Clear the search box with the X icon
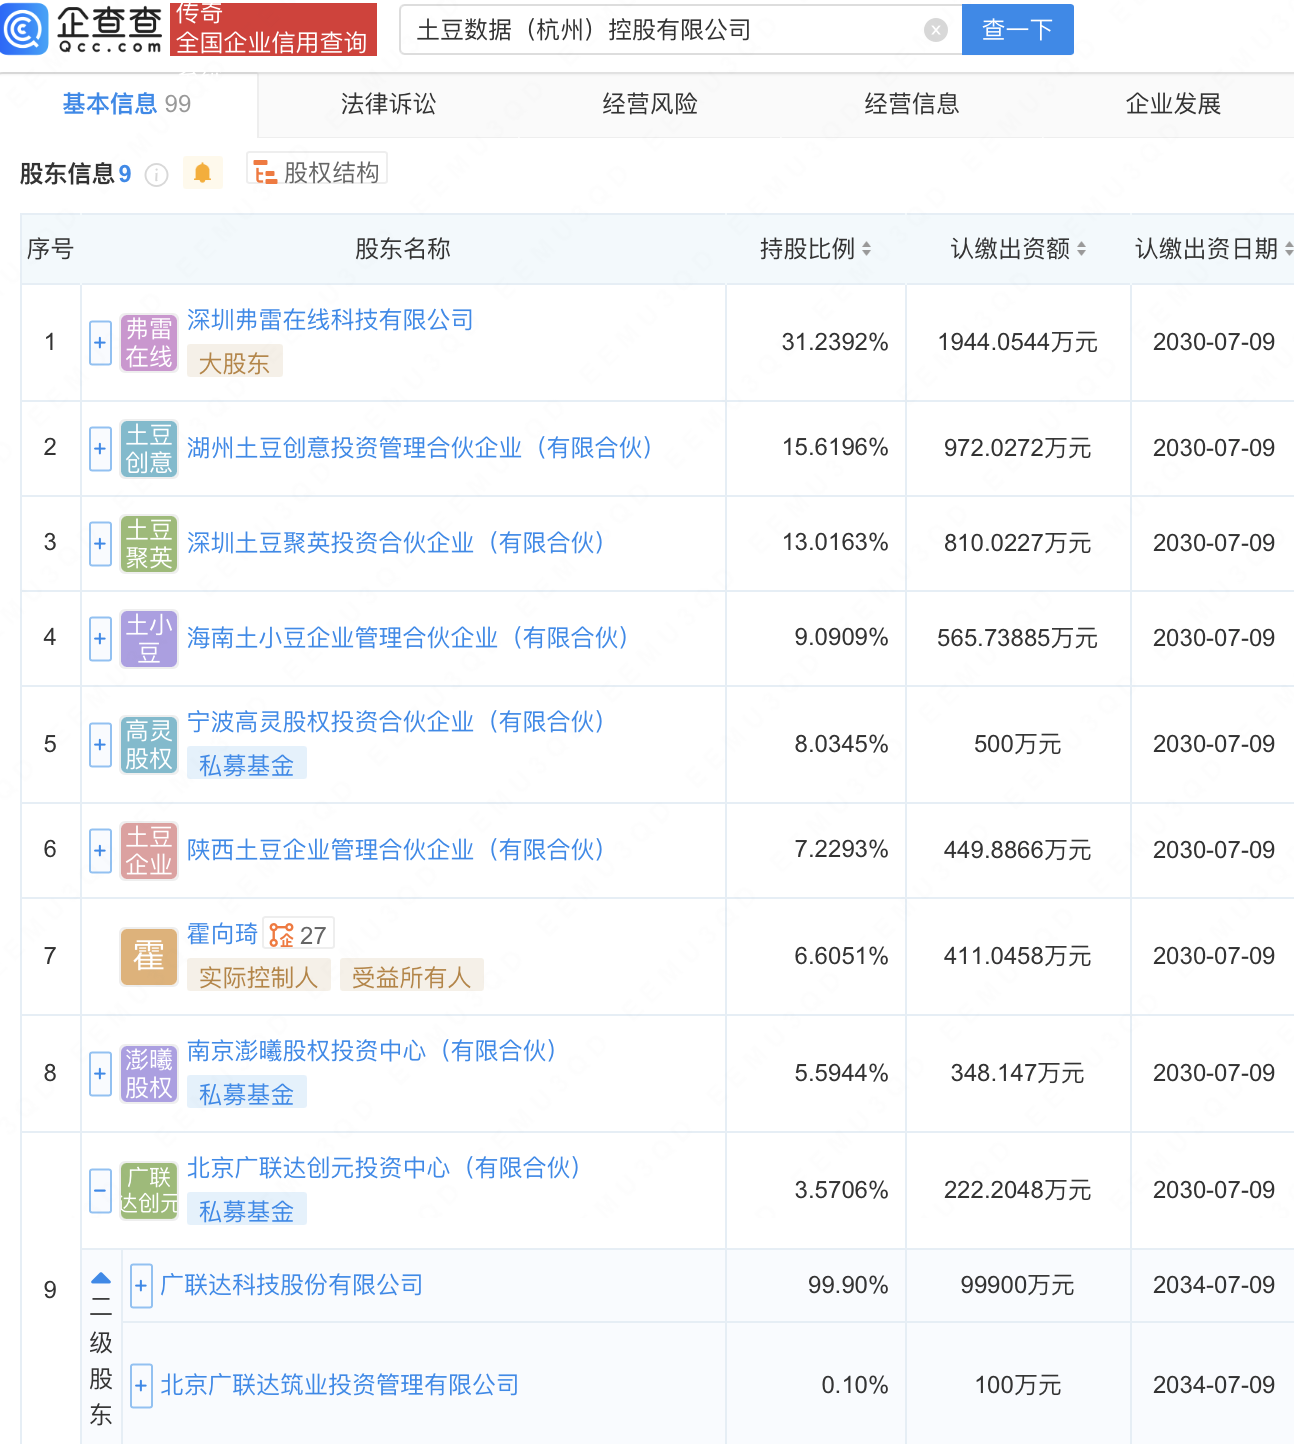Image resolution: width=1294 pixels, height=1444 pixels. (935, 30)
